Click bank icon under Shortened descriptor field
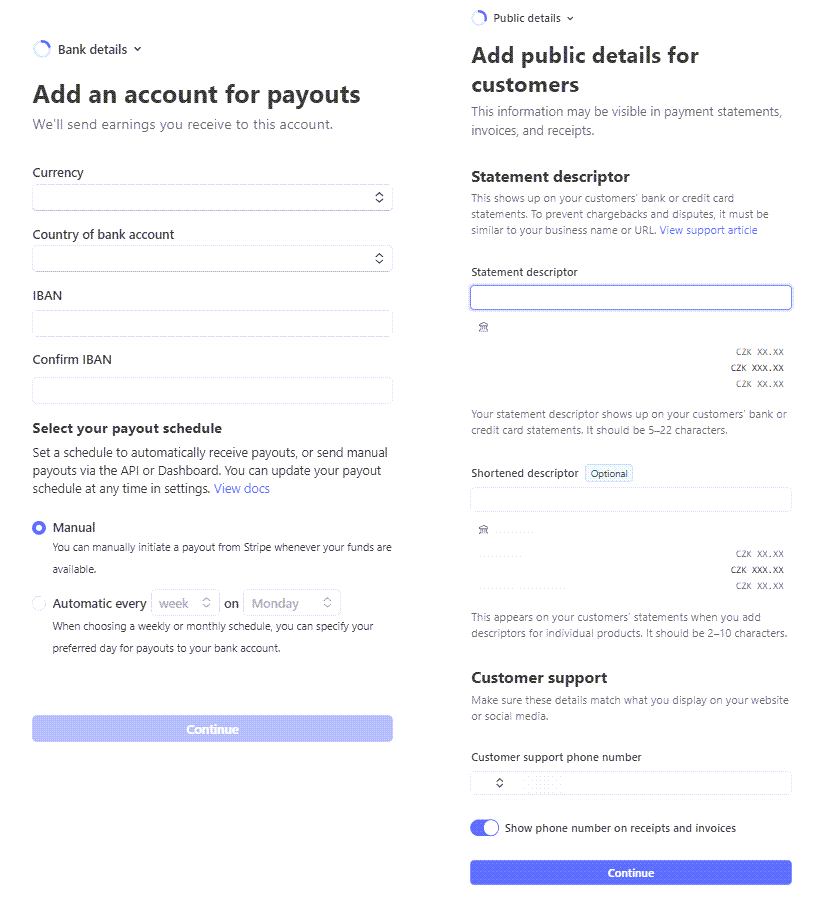This screenshot has width=823, height=909. pos(483,529)
